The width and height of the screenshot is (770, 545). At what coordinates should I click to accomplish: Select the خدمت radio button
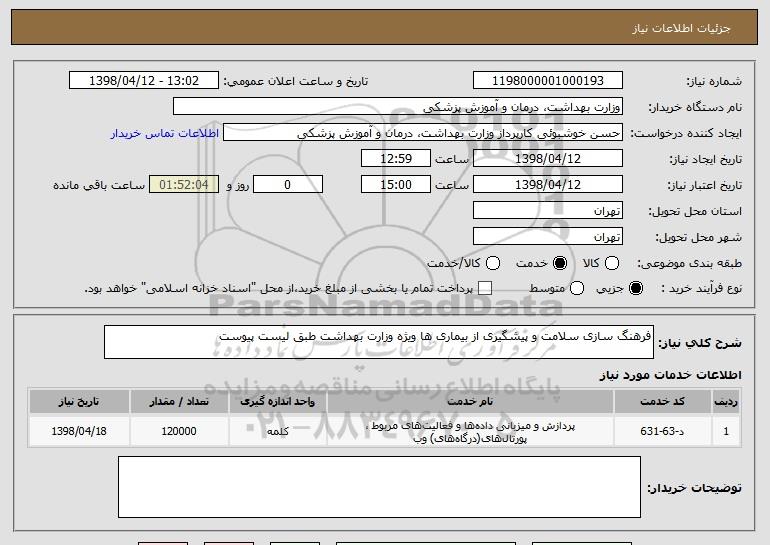(560, 264)
